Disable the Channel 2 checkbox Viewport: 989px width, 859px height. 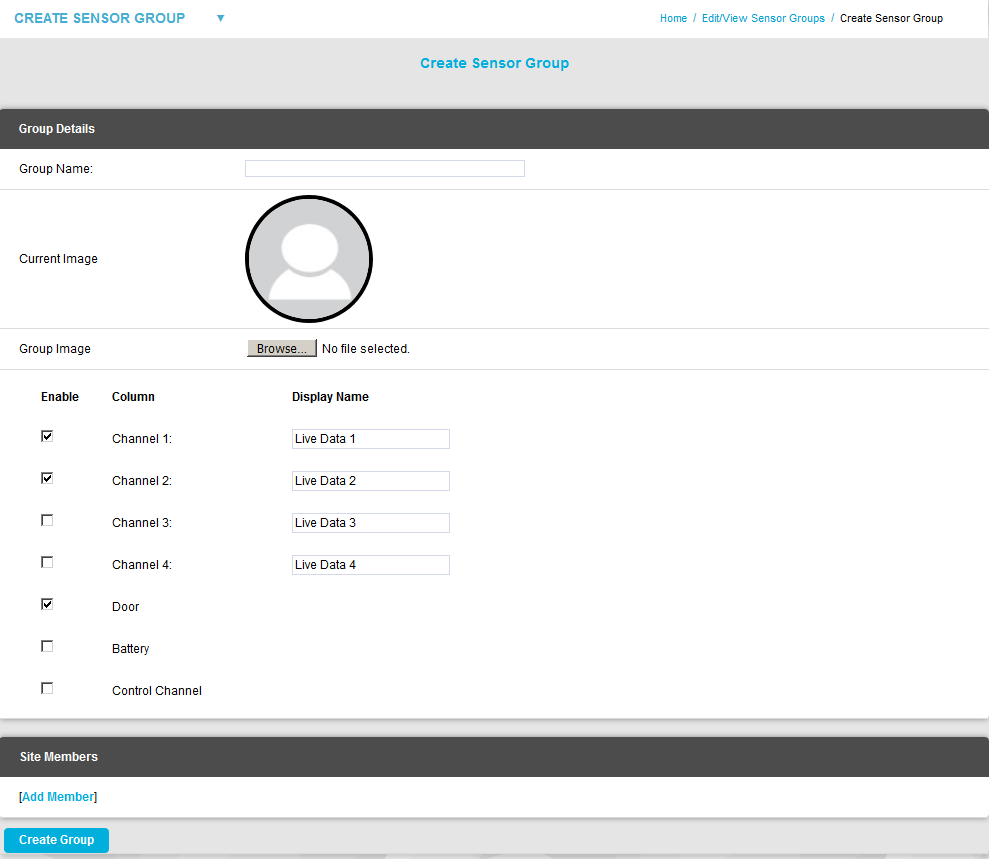point(46,478)
